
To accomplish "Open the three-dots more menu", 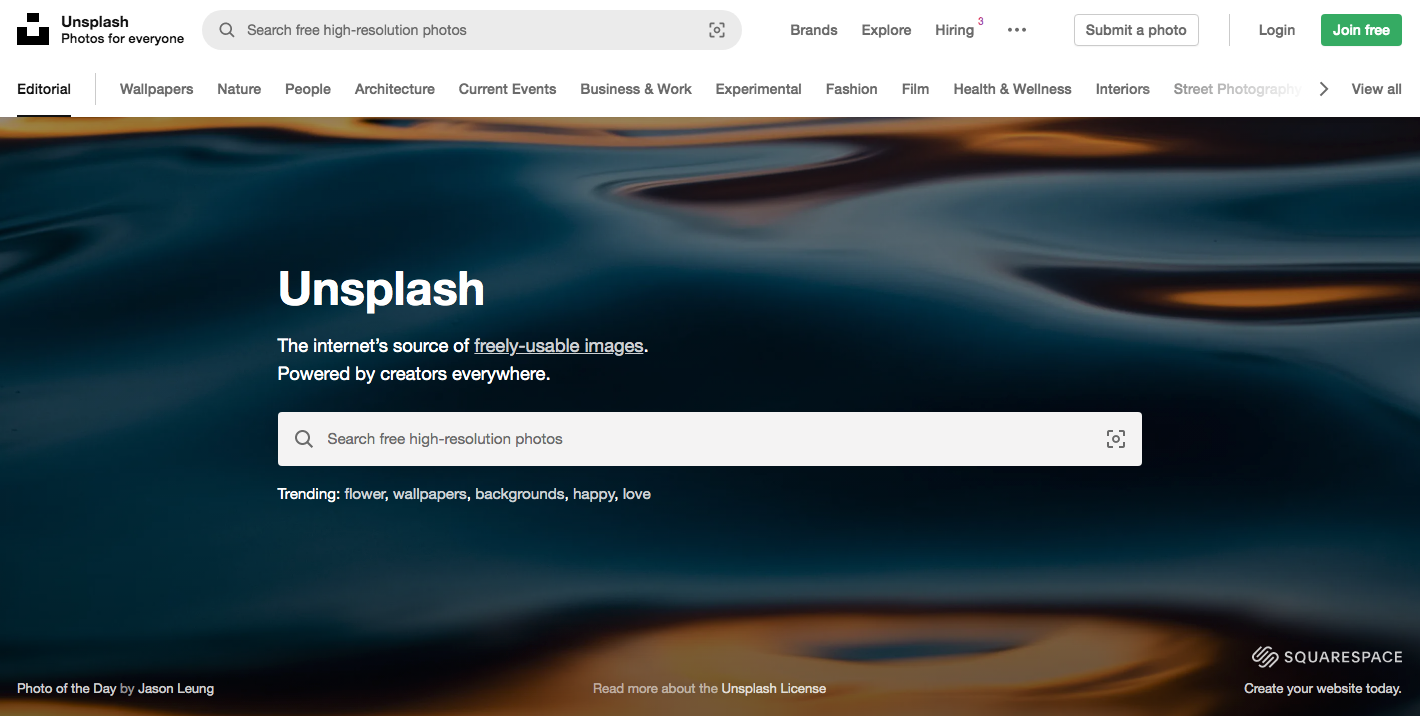I will click(1017, 30).
